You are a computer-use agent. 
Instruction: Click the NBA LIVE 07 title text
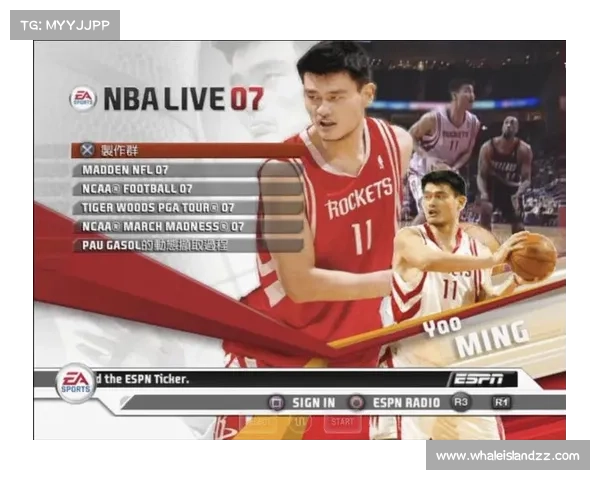(x=184, y=99)
